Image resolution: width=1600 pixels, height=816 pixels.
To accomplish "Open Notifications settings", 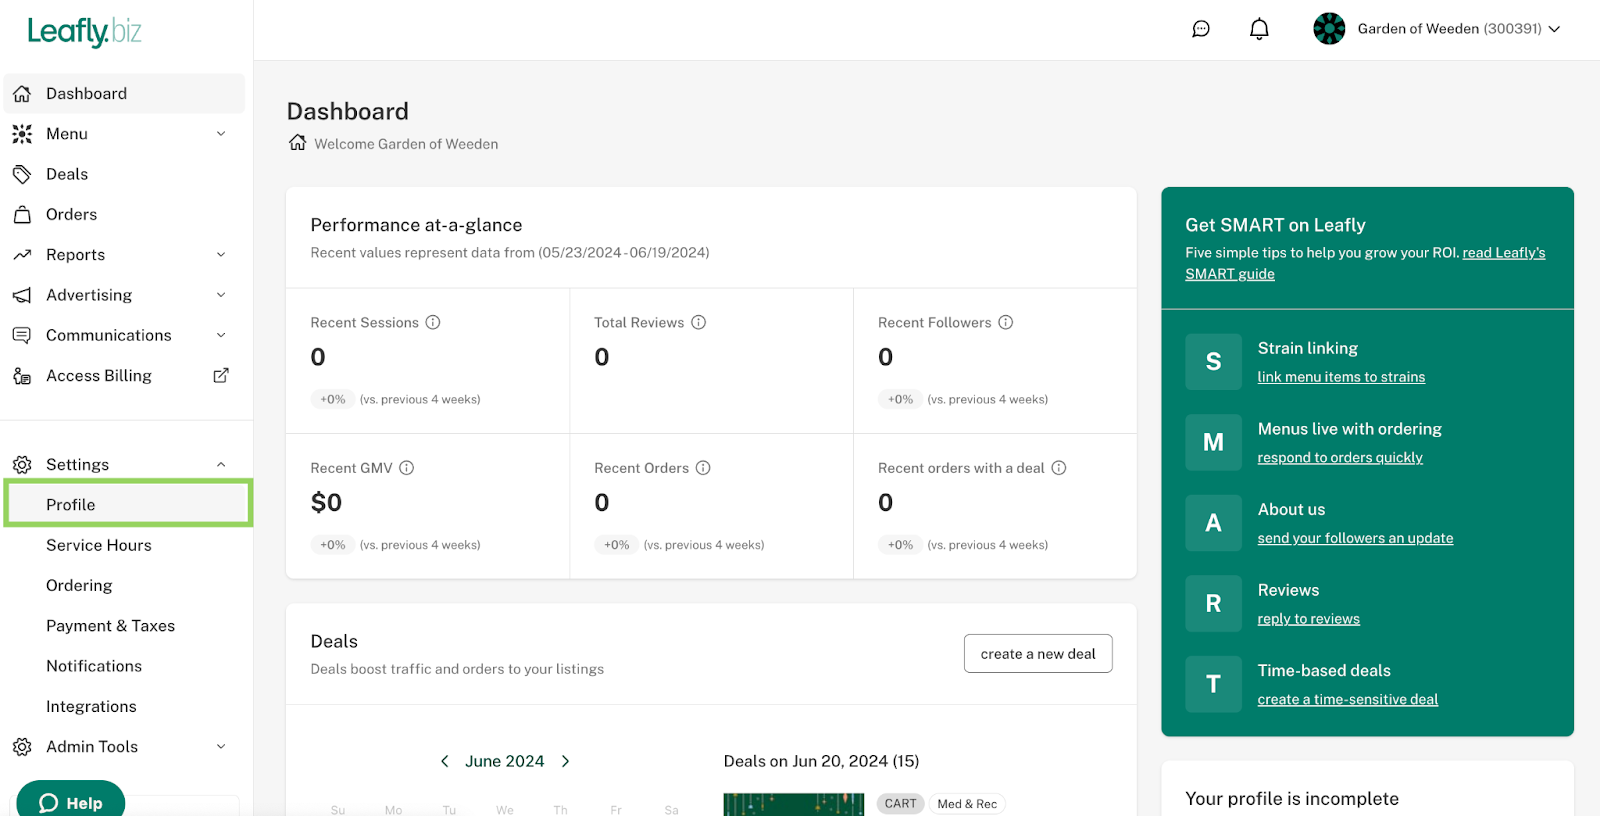I will [94, 666].
